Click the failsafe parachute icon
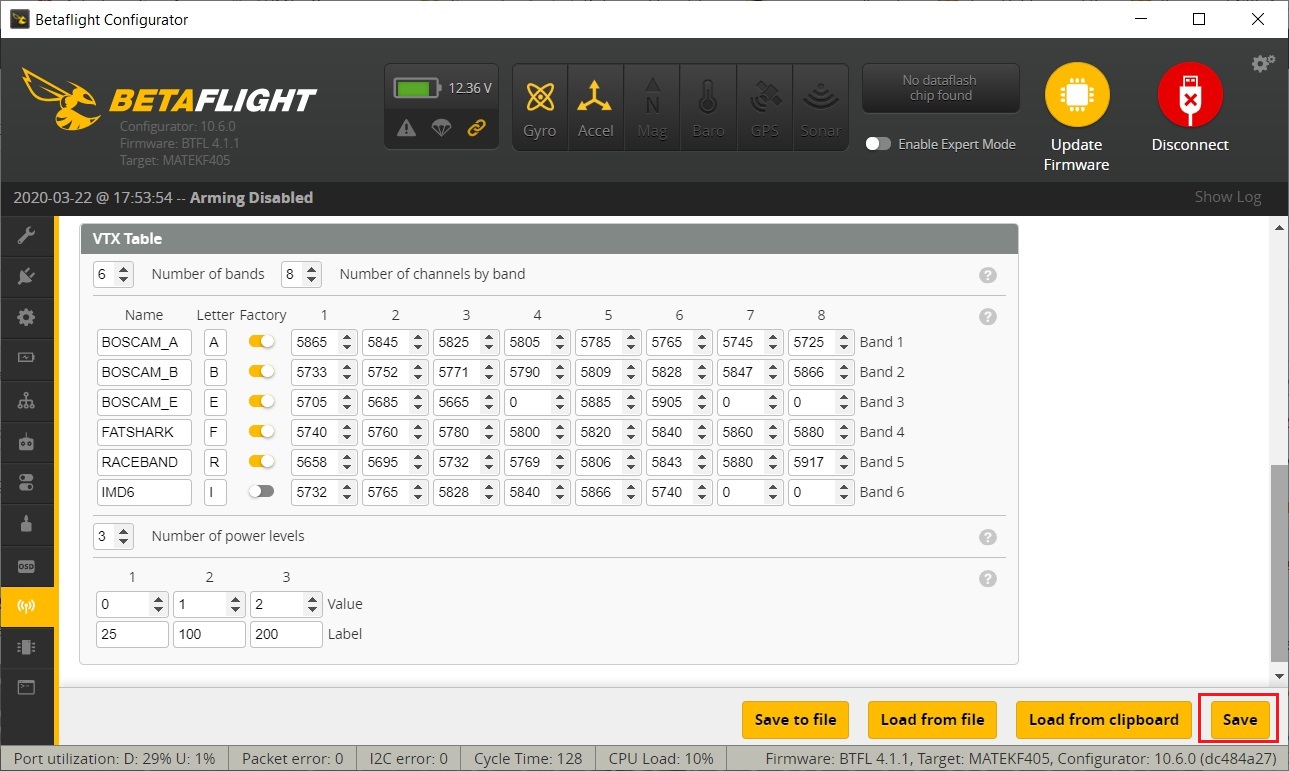This screenshot has height=771, width=1289. click(441, 127)
